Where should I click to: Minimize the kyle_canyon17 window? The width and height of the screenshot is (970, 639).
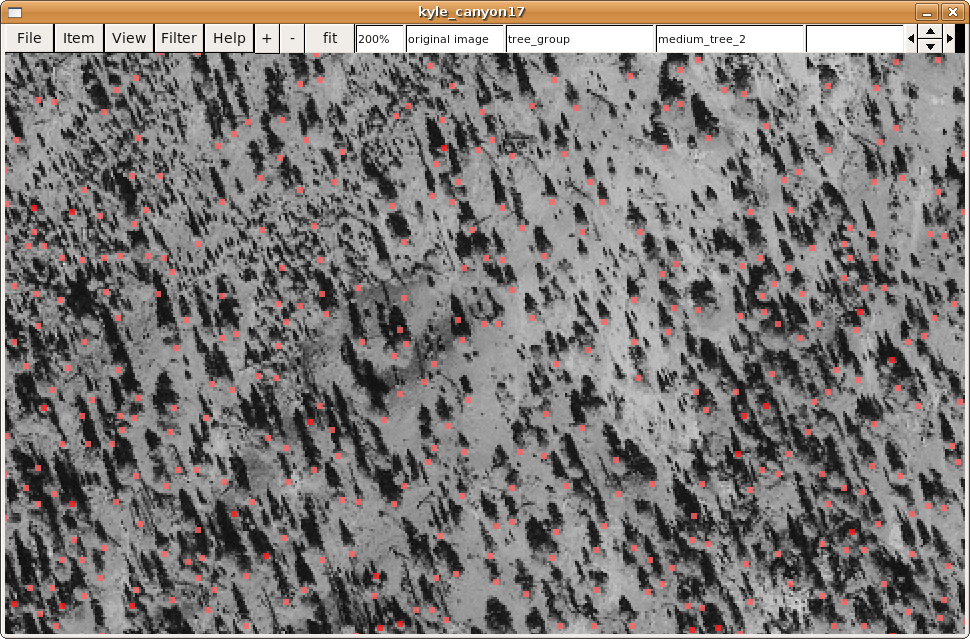point(927,12)
